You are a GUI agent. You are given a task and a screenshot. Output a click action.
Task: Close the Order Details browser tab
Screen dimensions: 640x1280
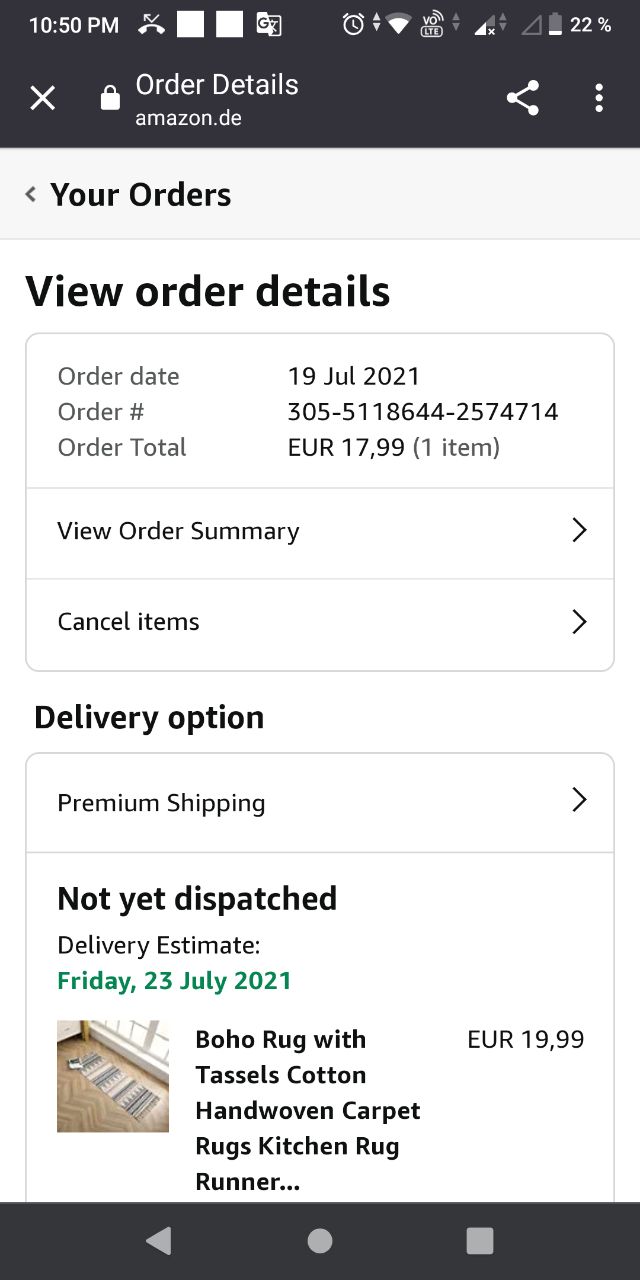(x=42, y=98)
